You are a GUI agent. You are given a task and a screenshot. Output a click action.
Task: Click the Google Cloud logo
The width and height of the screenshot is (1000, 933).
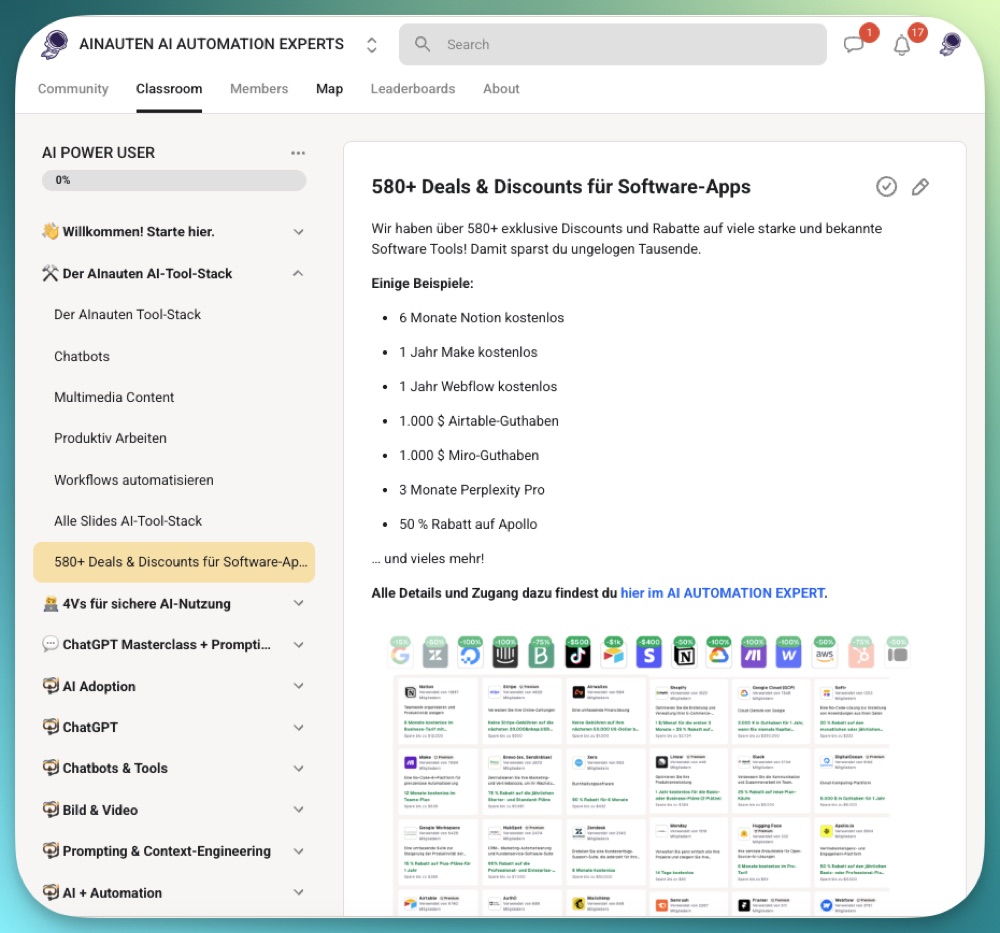click(x=719, y=655)
